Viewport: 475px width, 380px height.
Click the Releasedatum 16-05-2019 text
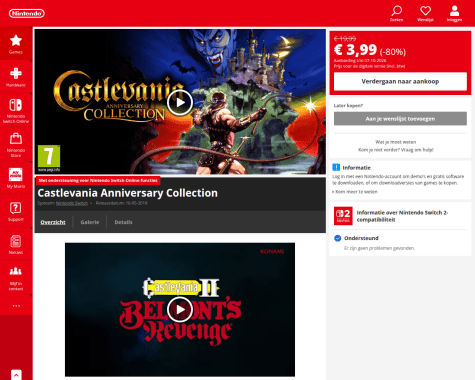[121, 203]
